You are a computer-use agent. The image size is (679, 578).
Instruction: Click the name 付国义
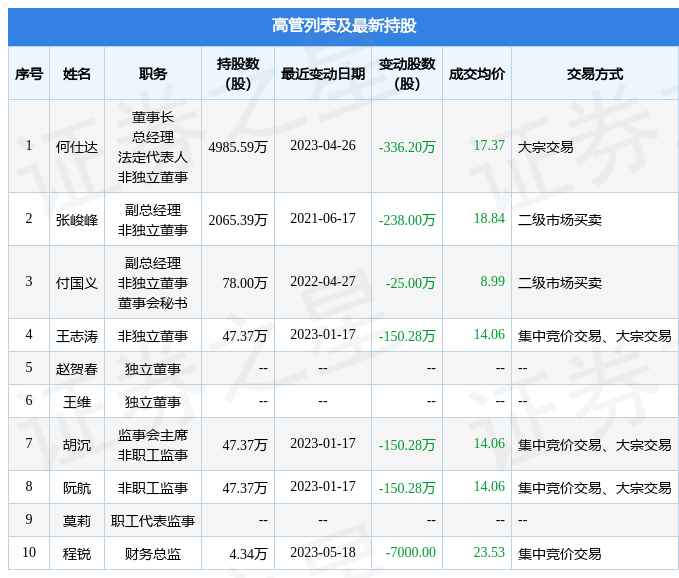[77, 283]
